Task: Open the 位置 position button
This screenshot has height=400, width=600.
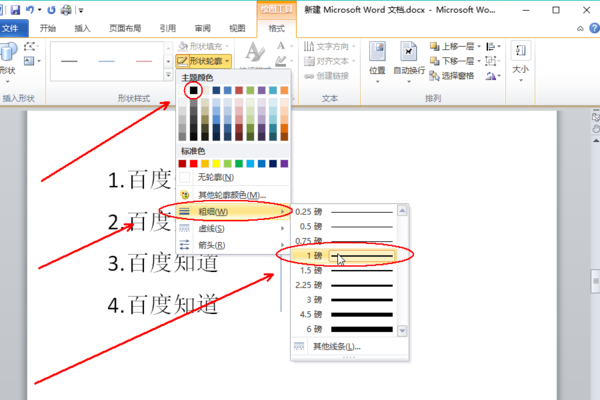Action: pos(377,63)
